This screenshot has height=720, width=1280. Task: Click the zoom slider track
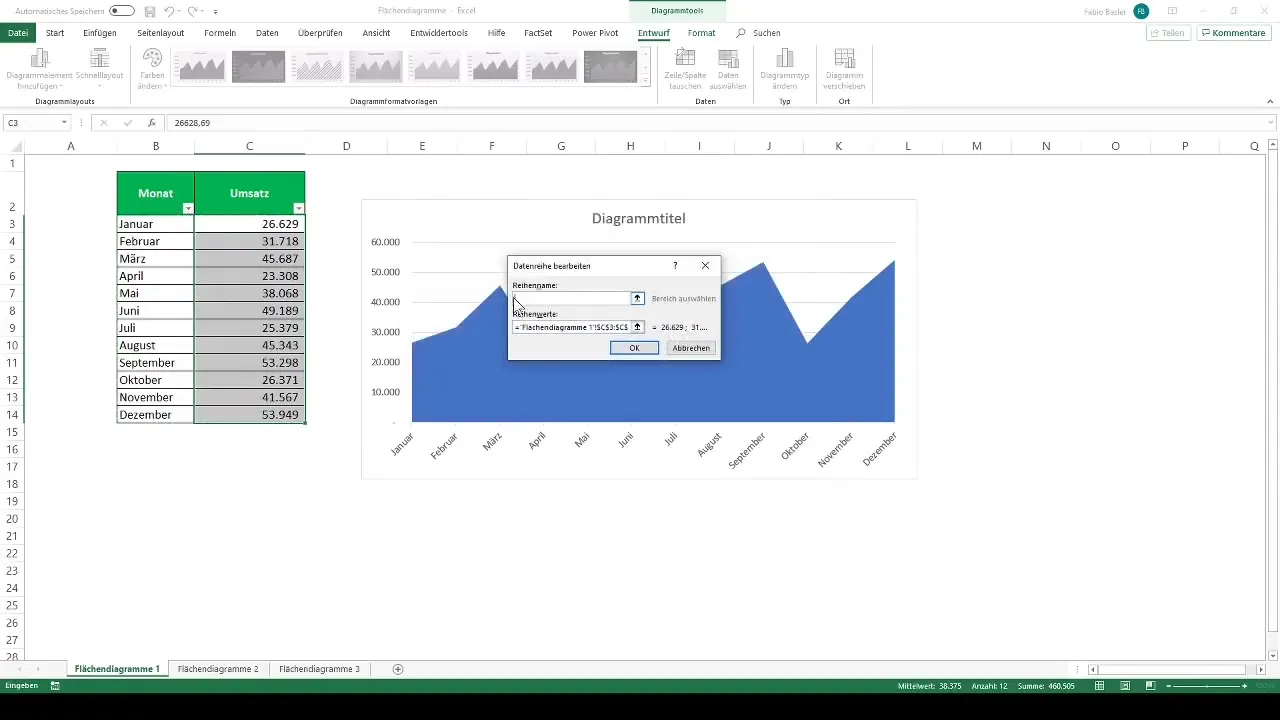(1207, 686)
